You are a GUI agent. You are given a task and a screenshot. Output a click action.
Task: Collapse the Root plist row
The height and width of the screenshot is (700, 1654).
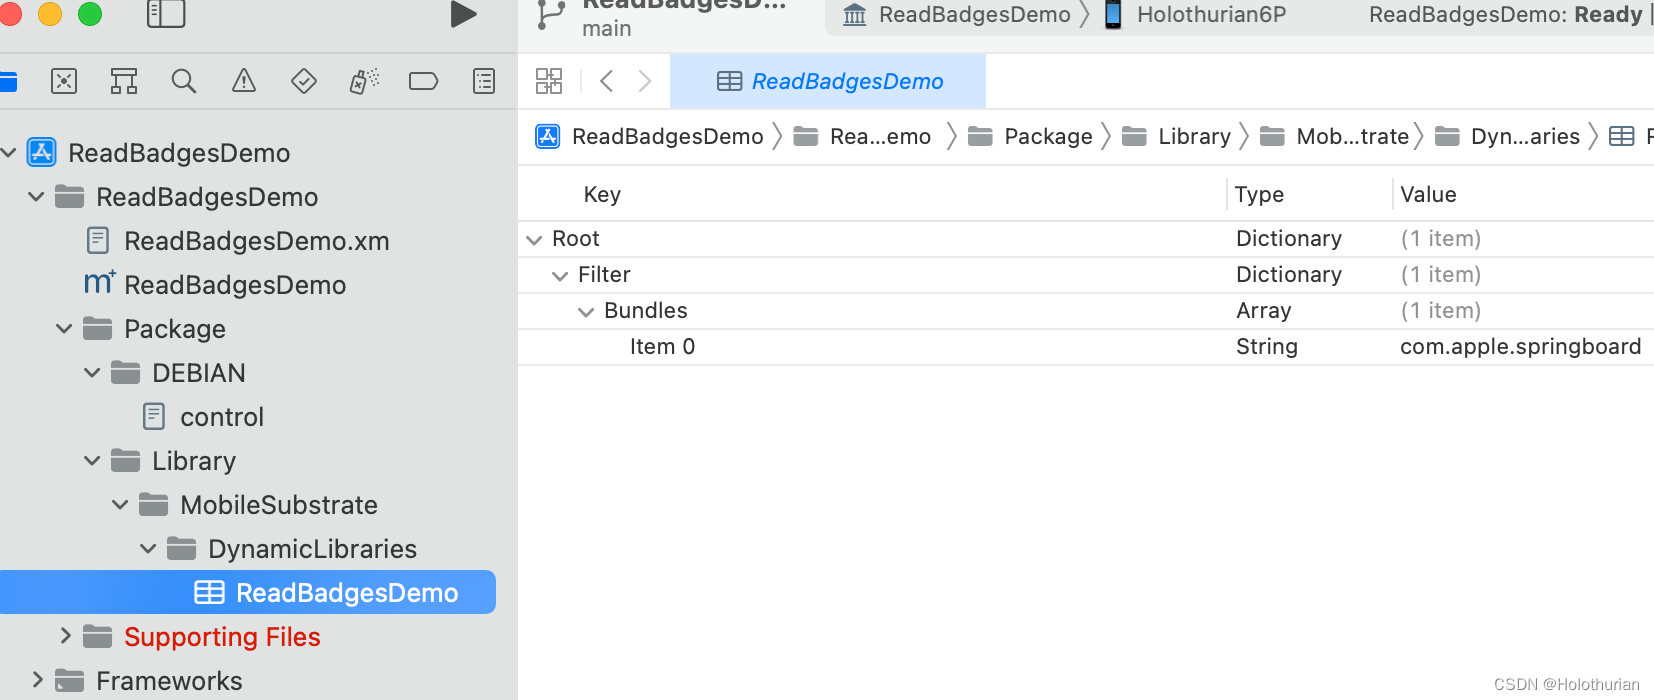coord(534,240)
